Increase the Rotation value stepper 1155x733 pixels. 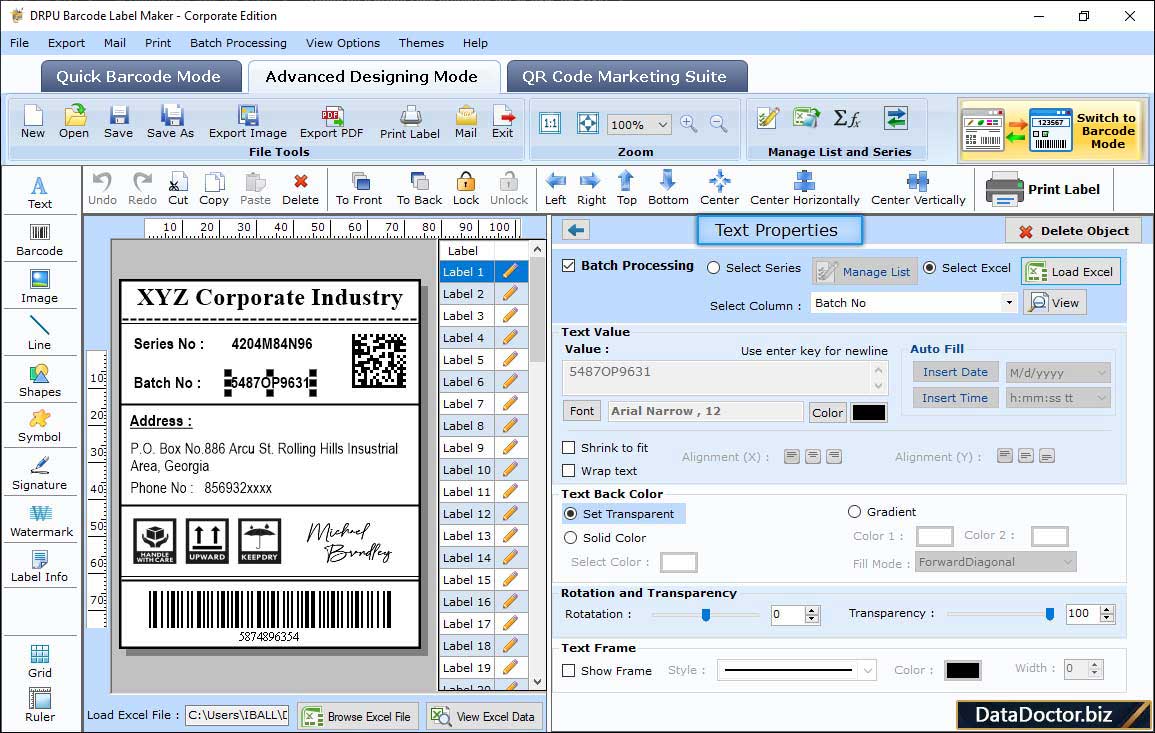coord(812,610)
